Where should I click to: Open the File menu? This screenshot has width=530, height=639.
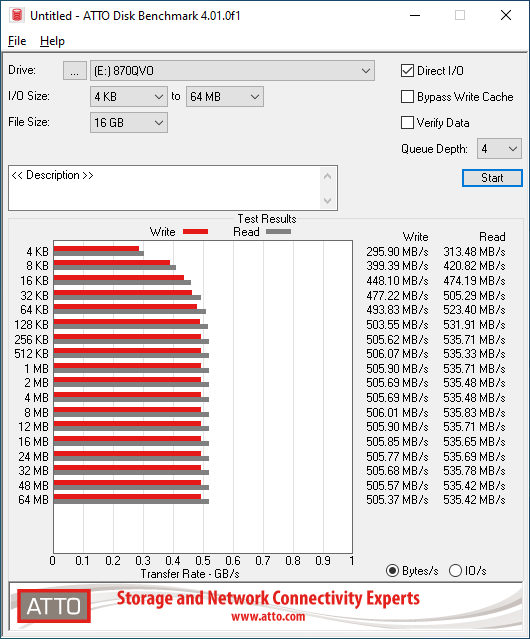[x=17, y=41]
